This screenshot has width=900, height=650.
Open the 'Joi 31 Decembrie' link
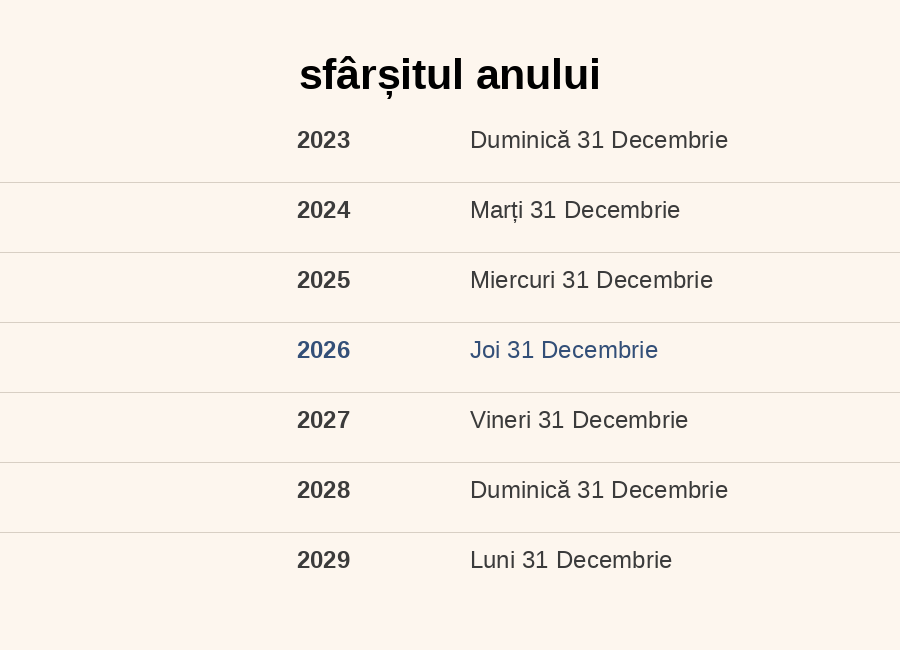[x=564, y=350]
